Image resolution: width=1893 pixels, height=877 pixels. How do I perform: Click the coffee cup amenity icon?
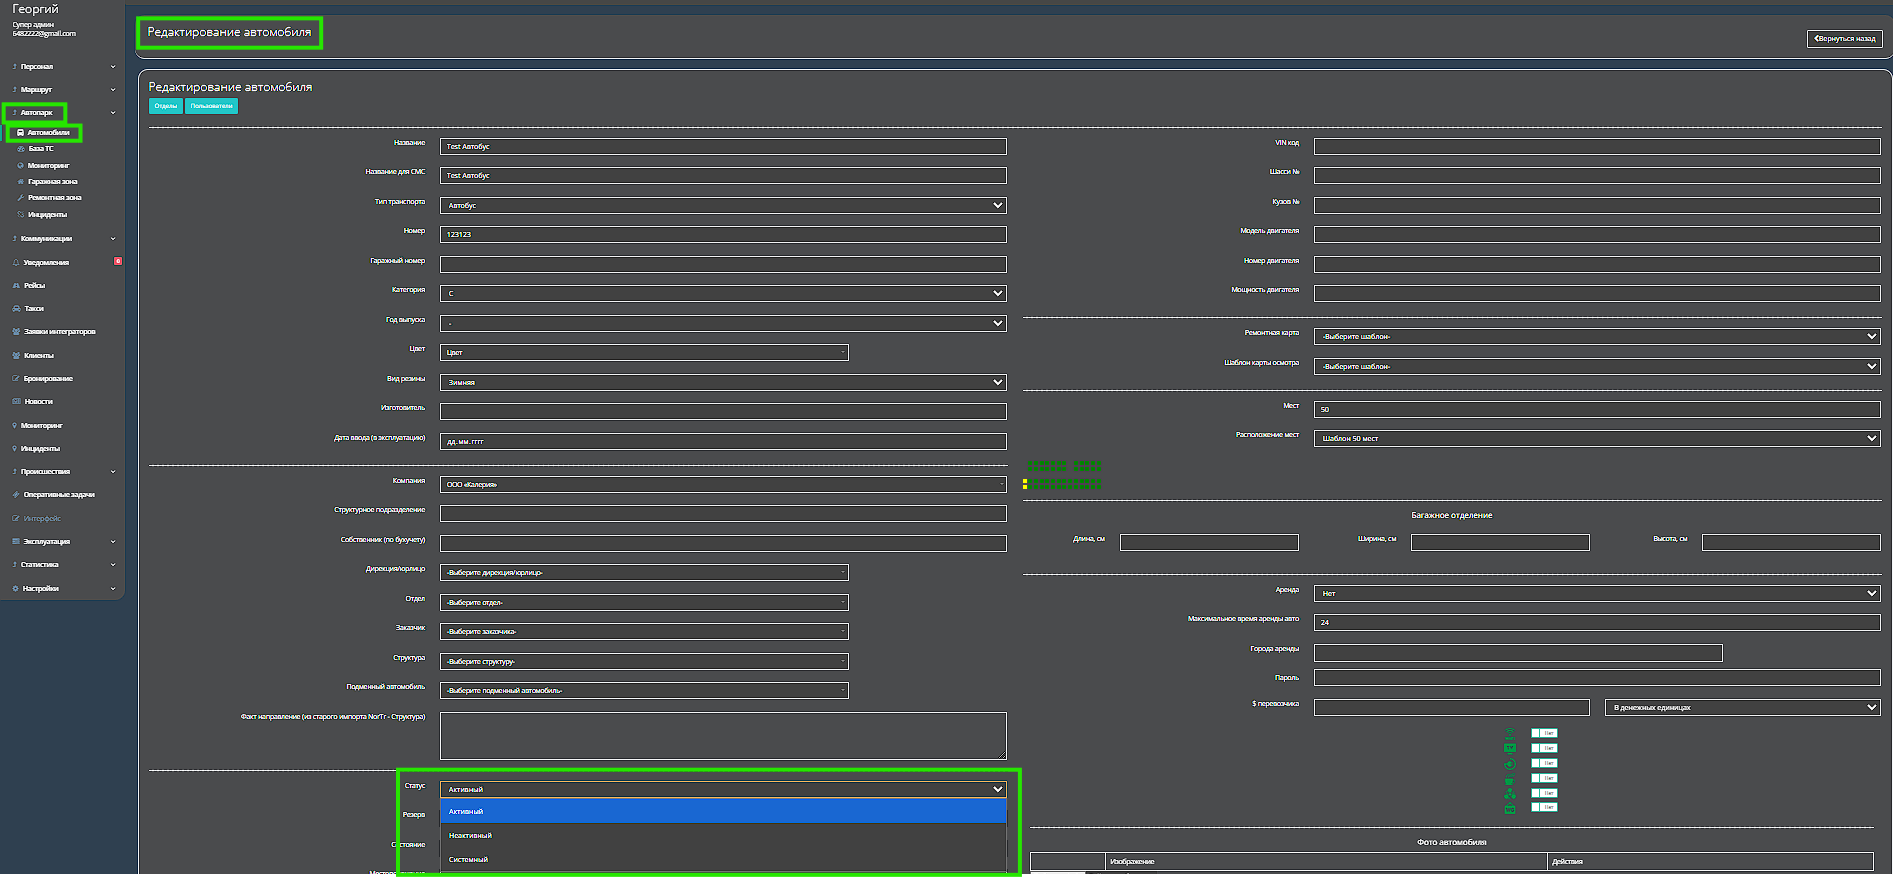click(x=1510, y=779)
